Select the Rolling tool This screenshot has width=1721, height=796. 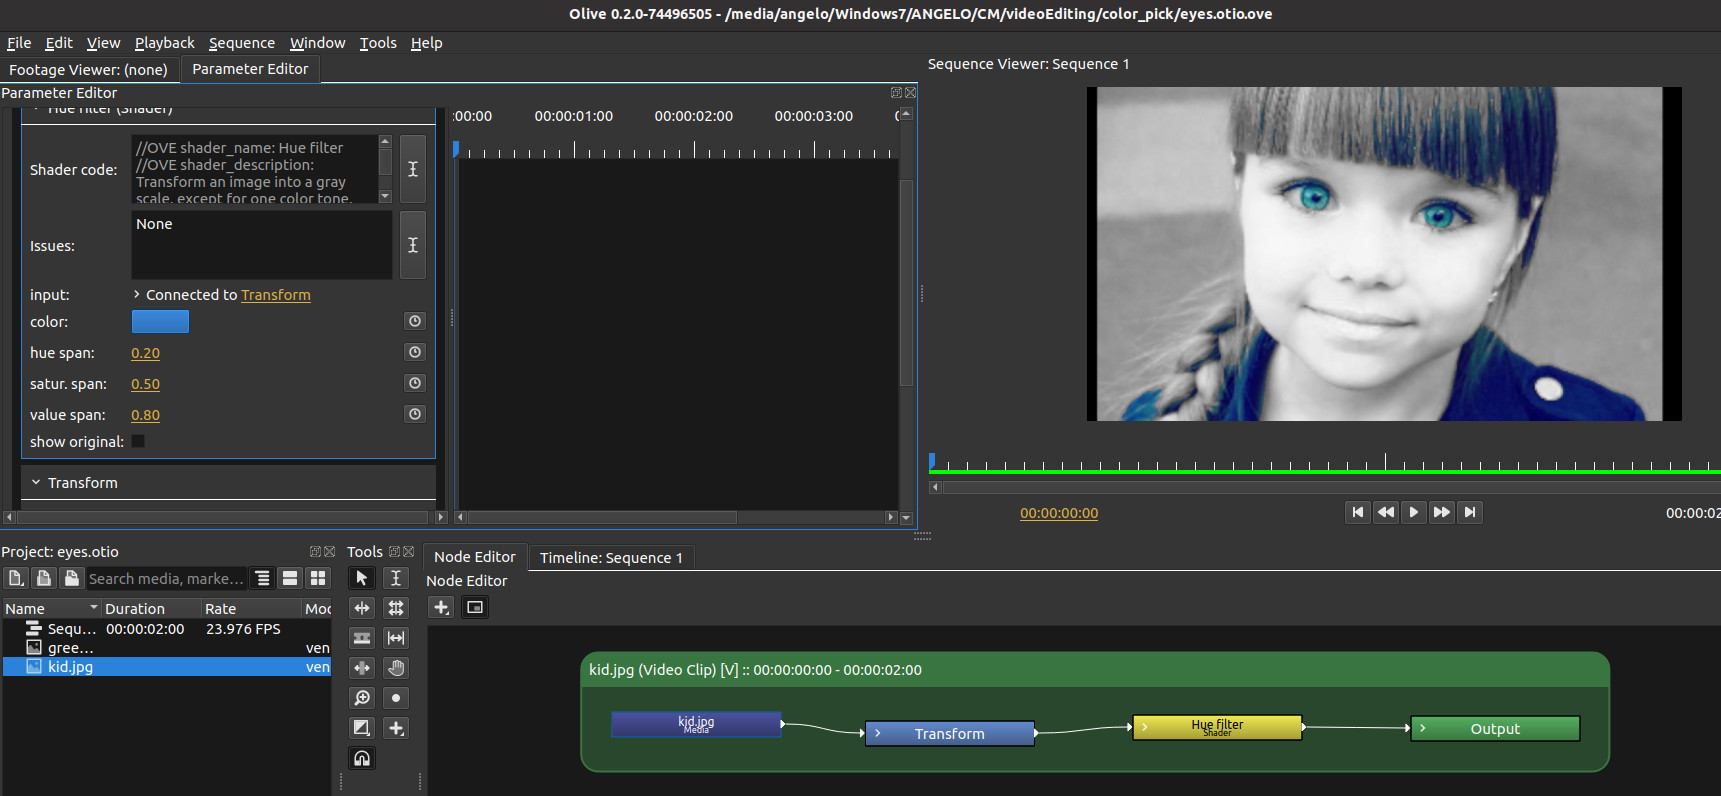[x=396, y=608]
